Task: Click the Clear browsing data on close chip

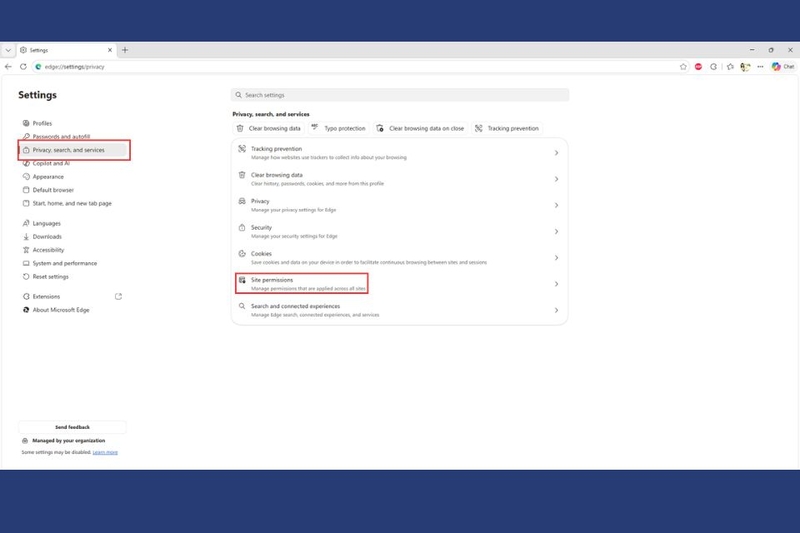Action: (420, 129)
